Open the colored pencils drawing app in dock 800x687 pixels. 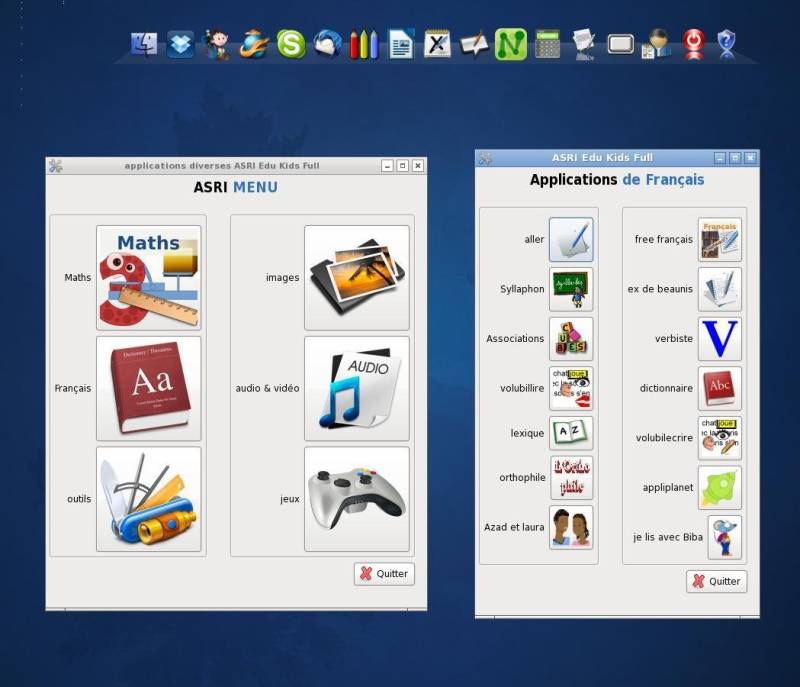(x=364, y=44)
